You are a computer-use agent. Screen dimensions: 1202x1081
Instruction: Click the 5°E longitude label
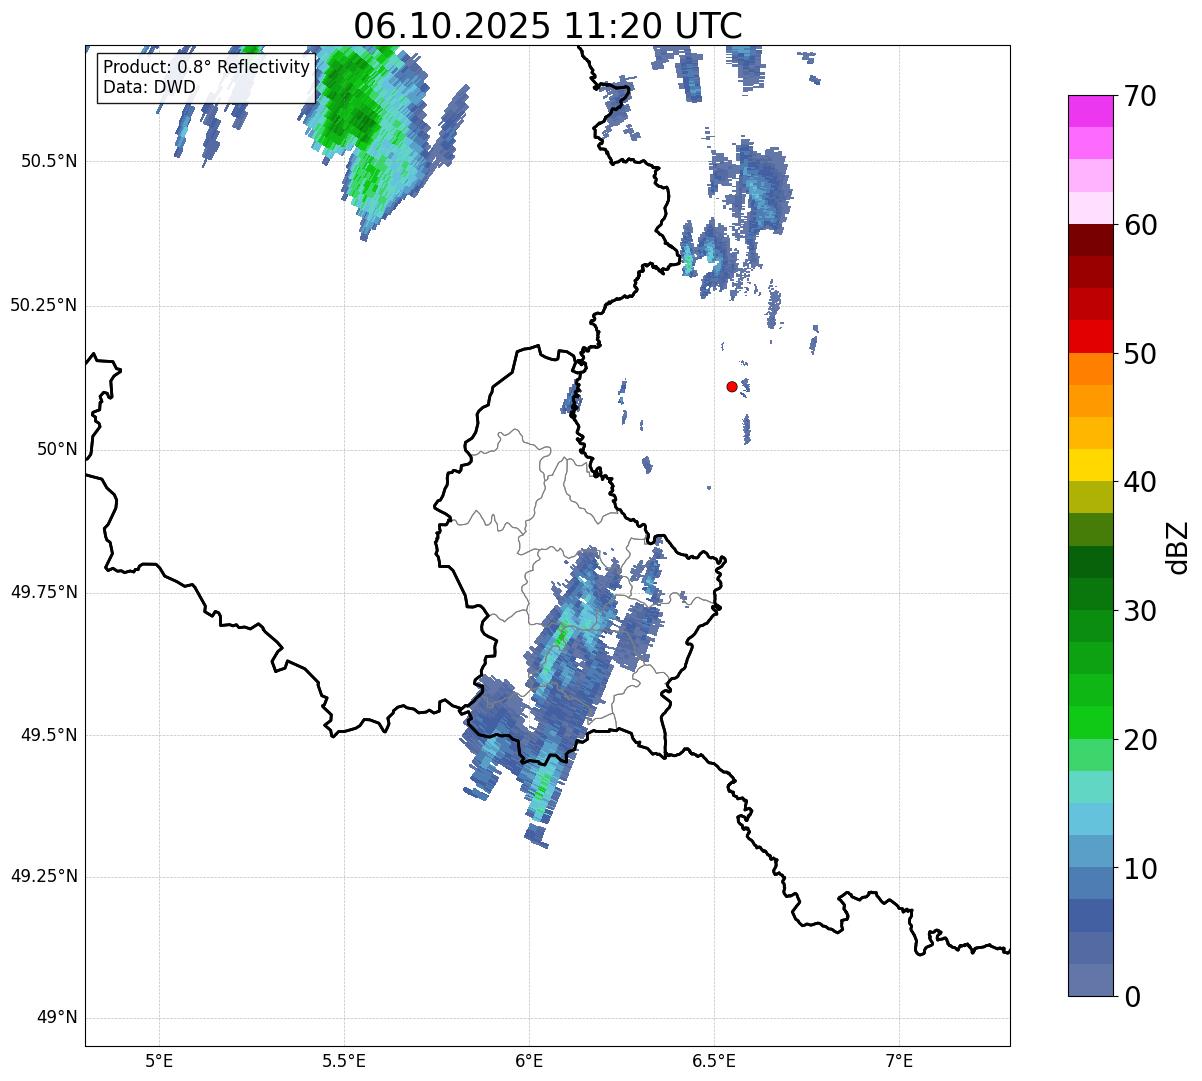[159, 1060]
